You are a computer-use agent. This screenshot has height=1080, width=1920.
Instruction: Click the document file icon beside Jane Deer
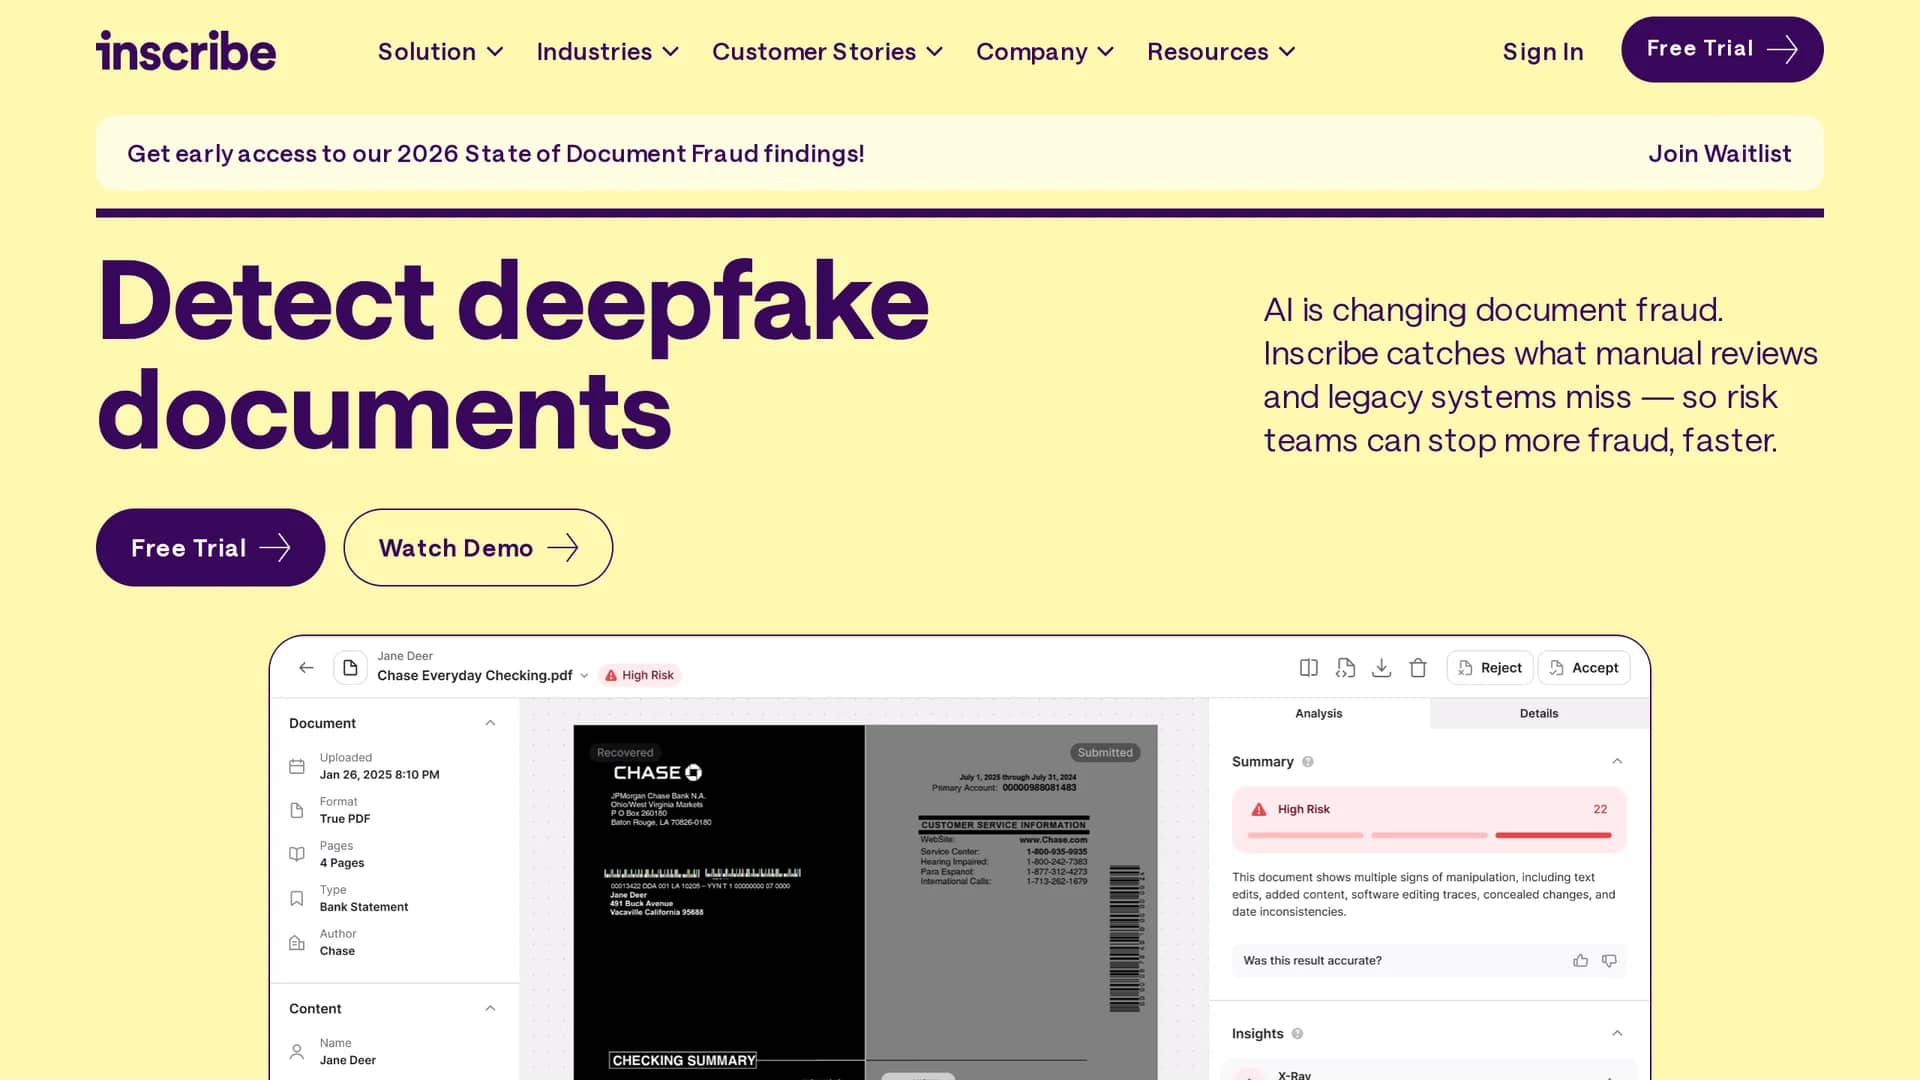[350, 667]
